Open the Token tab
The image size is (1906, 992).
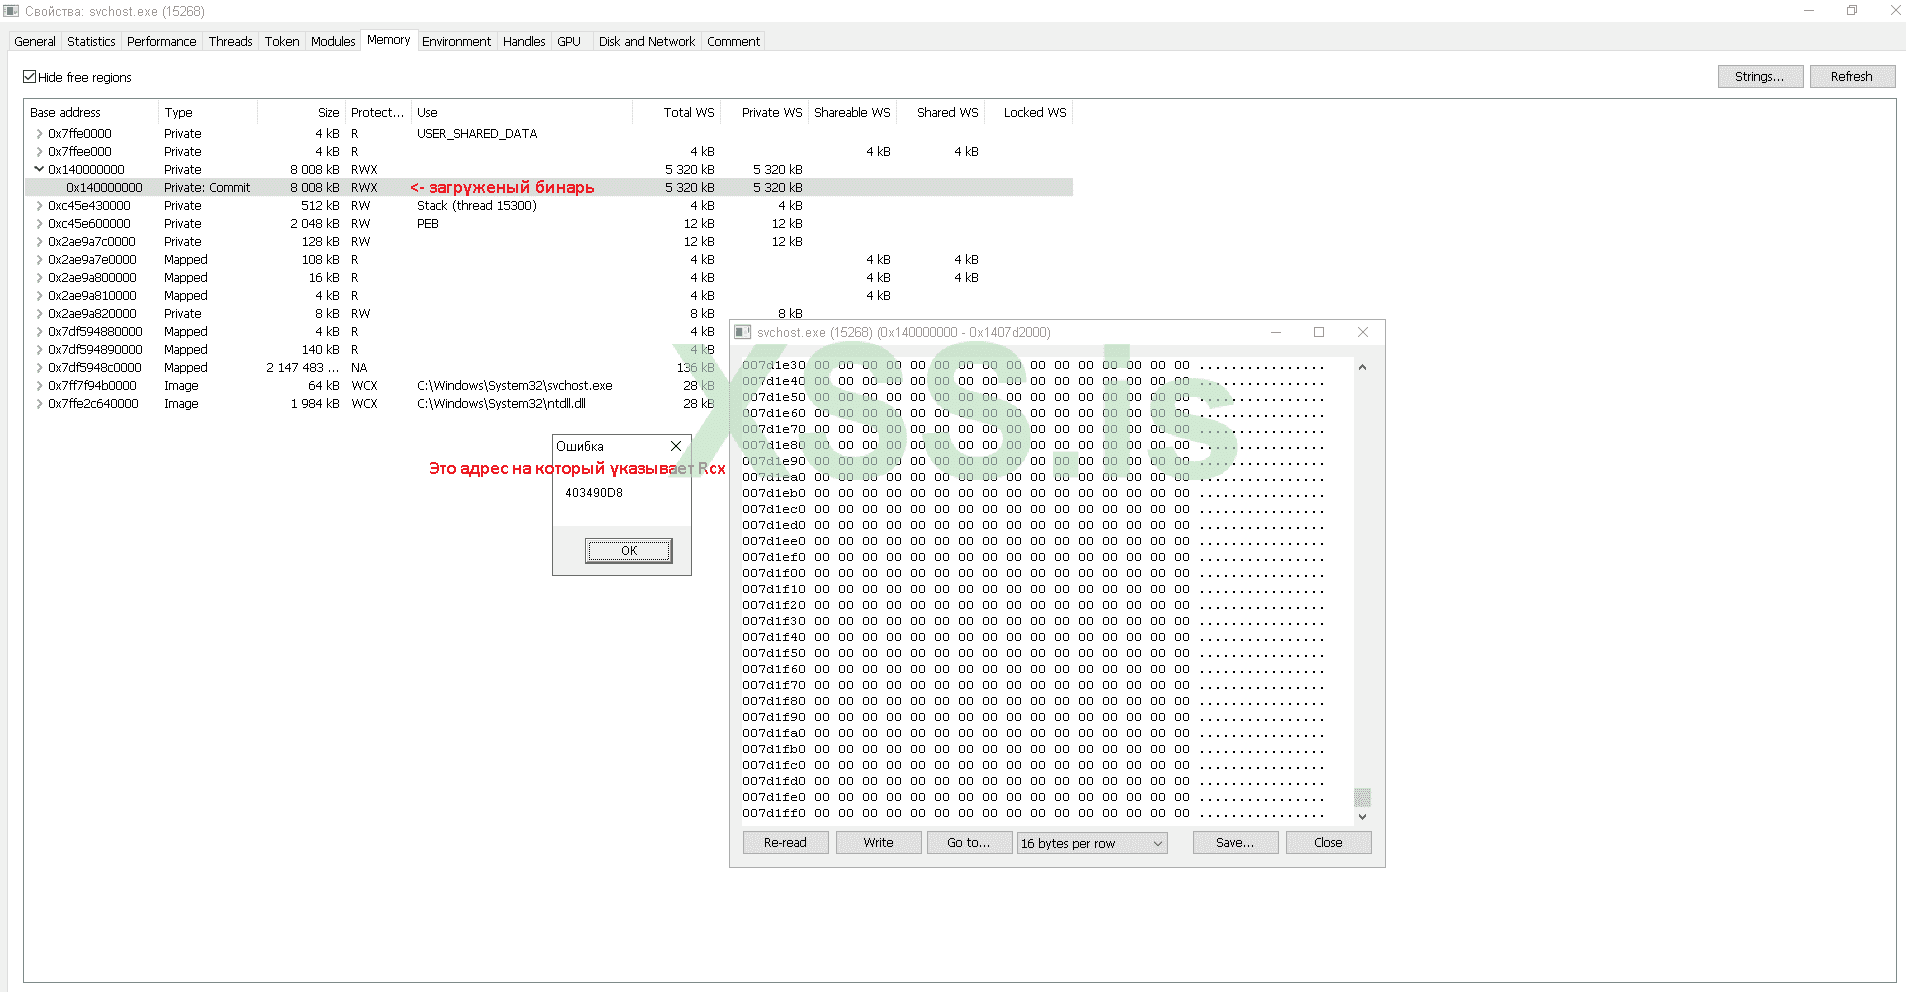point(282,42)
